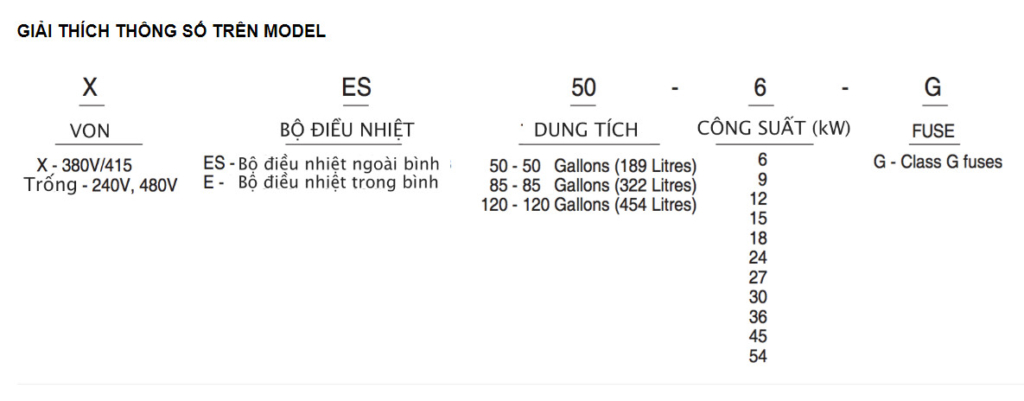Click the 'FUSE' column label
The width and height of the screenshot is (1024, 401).
point(933,131)
